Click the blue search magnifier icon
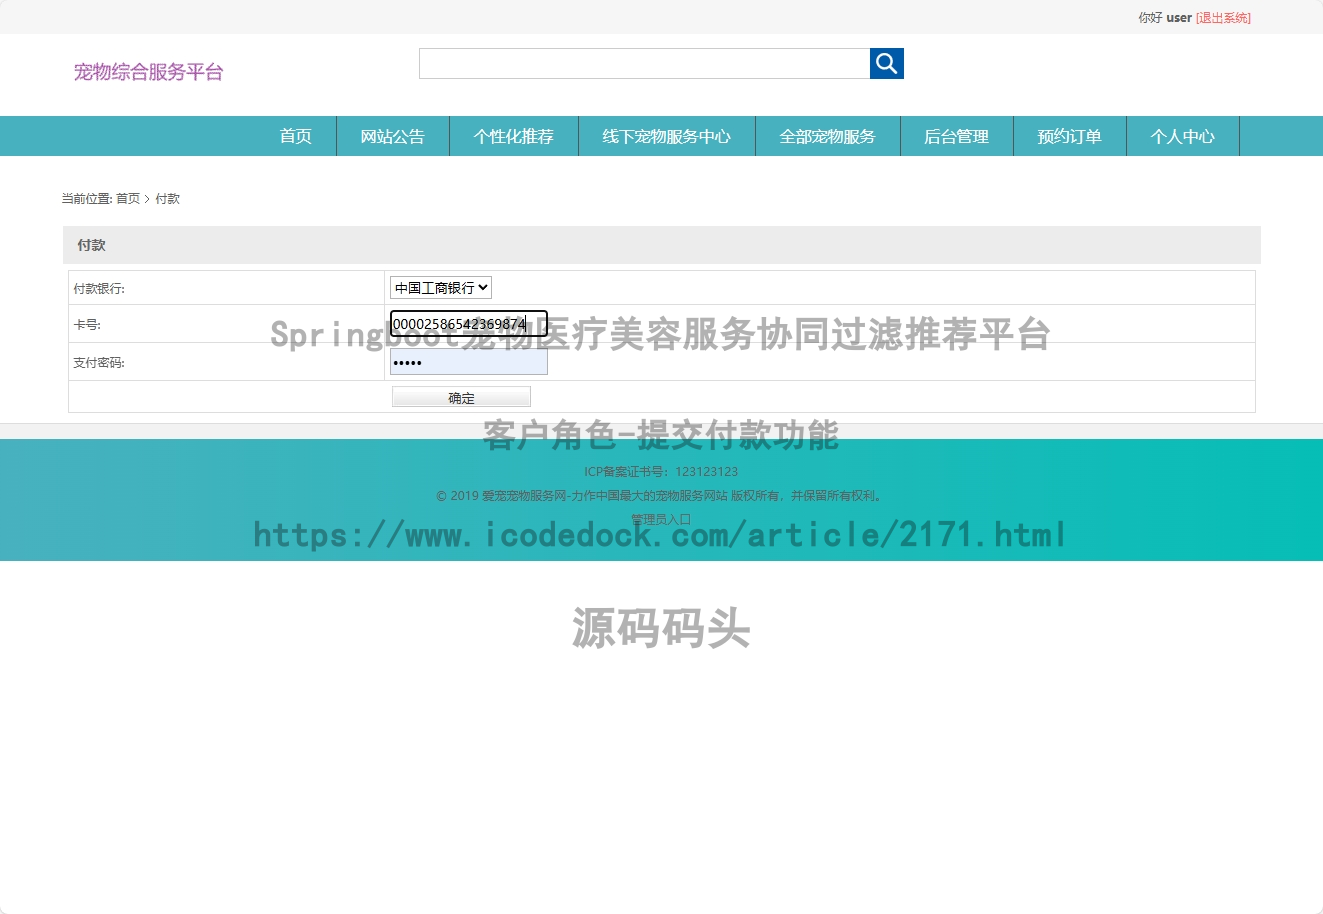The image size is (1323, 914). pyautogui.click(x=886, y=63)
